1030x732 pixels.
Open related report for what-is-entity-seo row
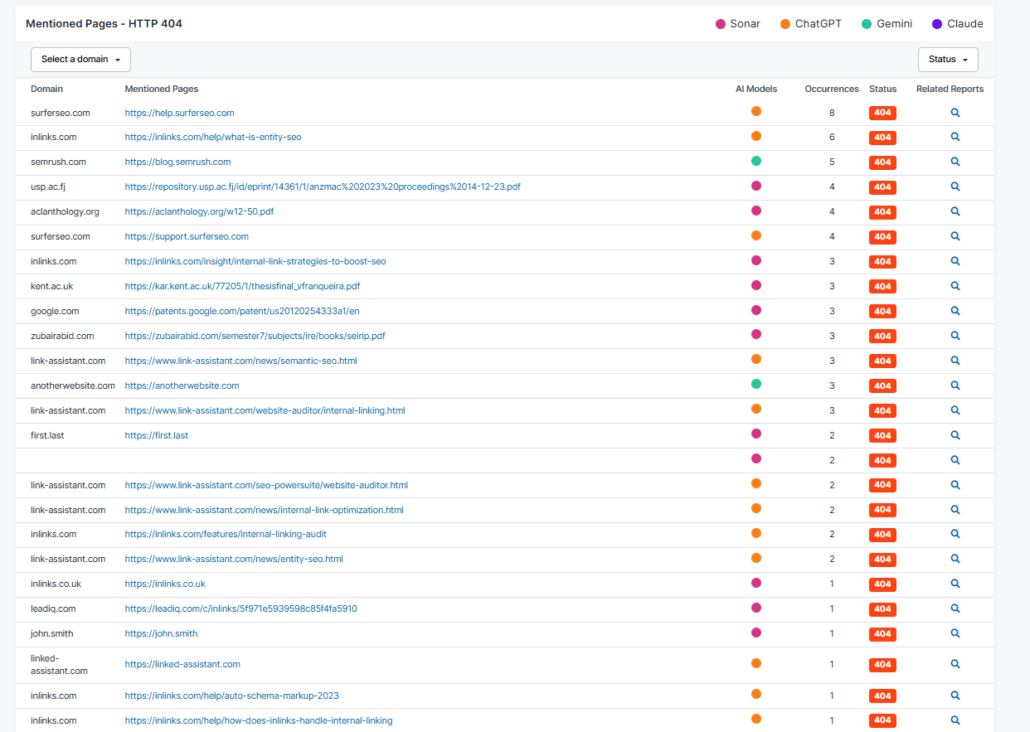pos(955,137)
